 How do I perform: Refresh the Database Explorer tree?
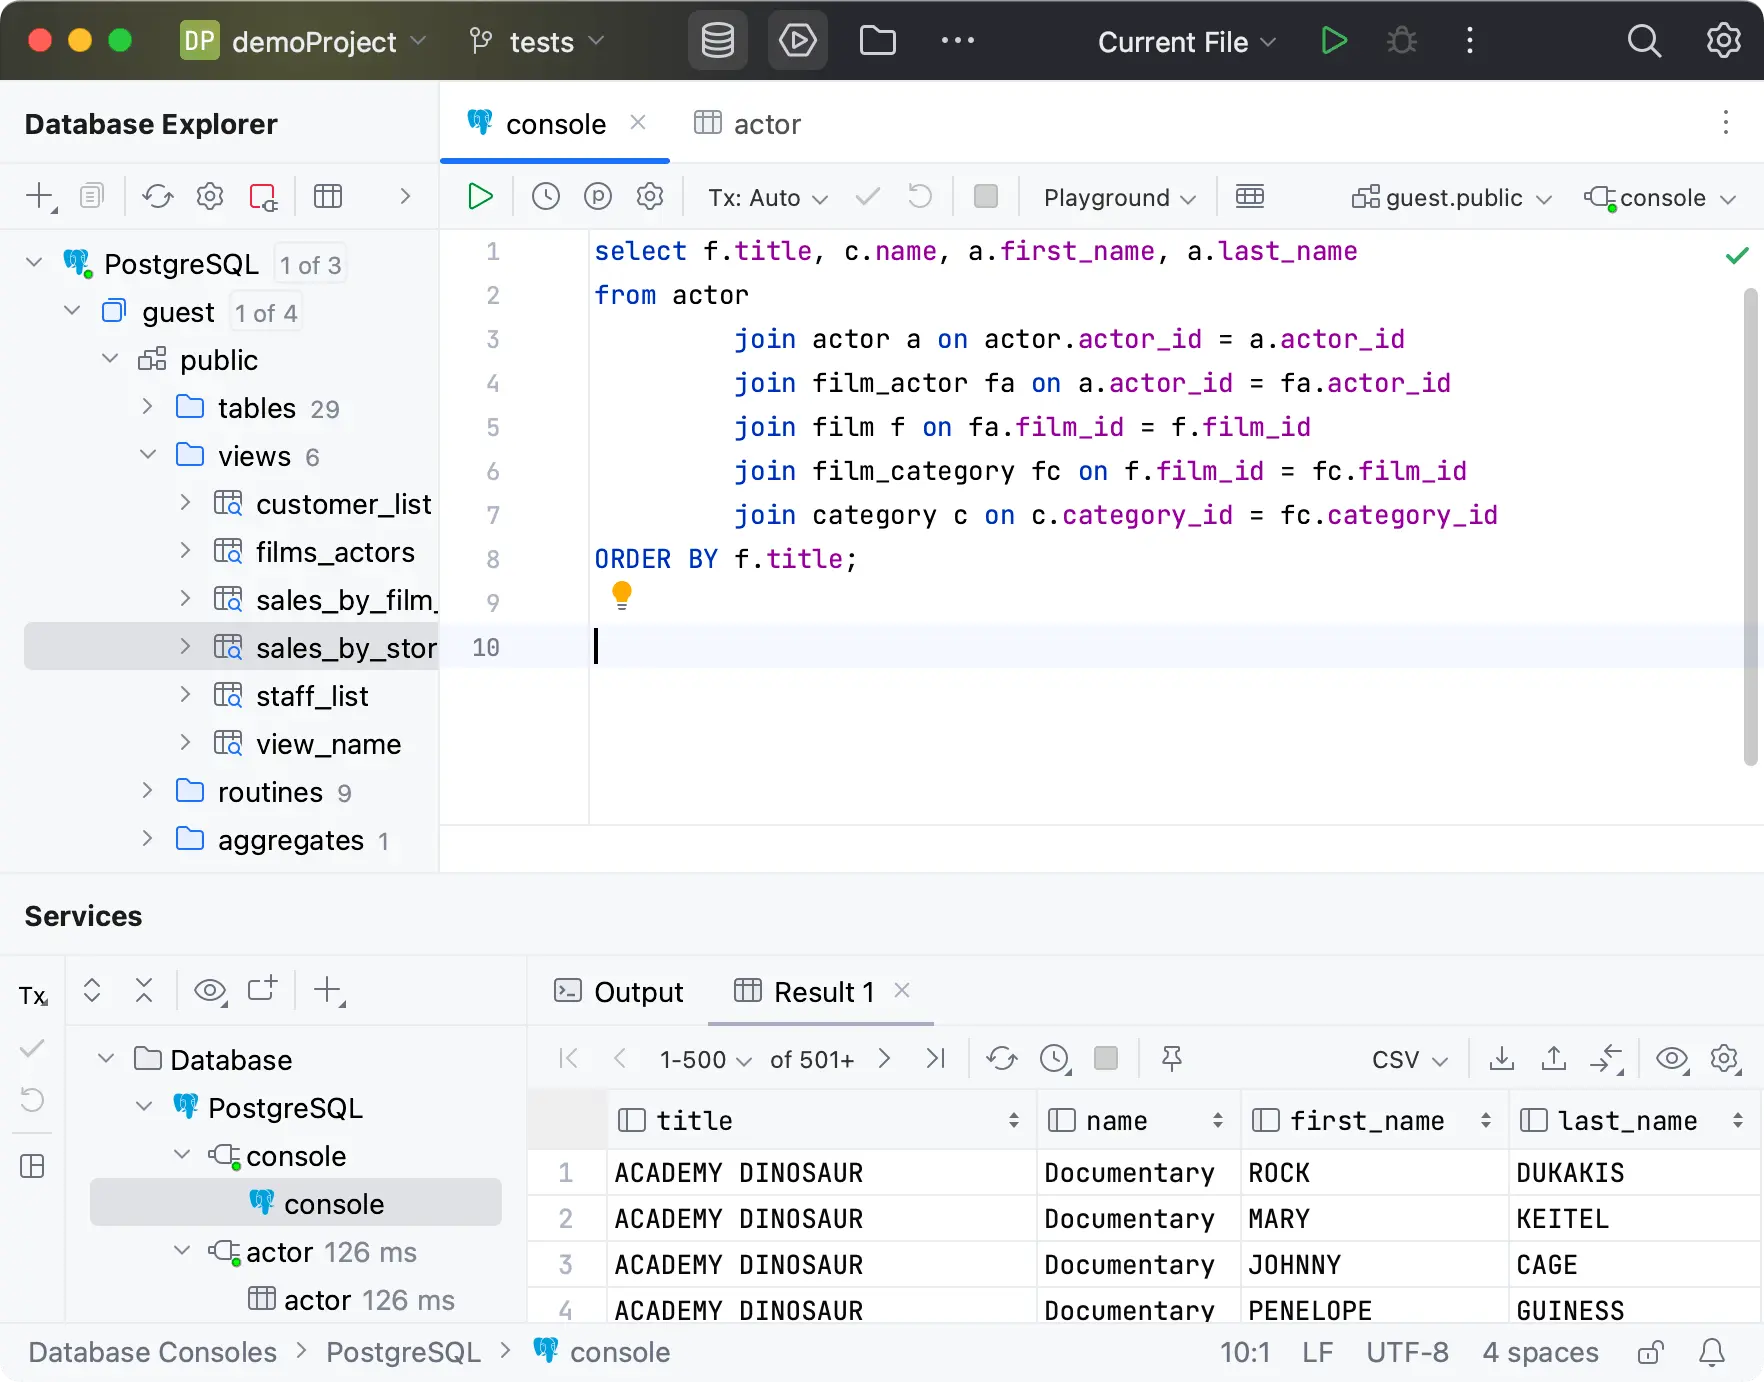(x=158, y=196)
